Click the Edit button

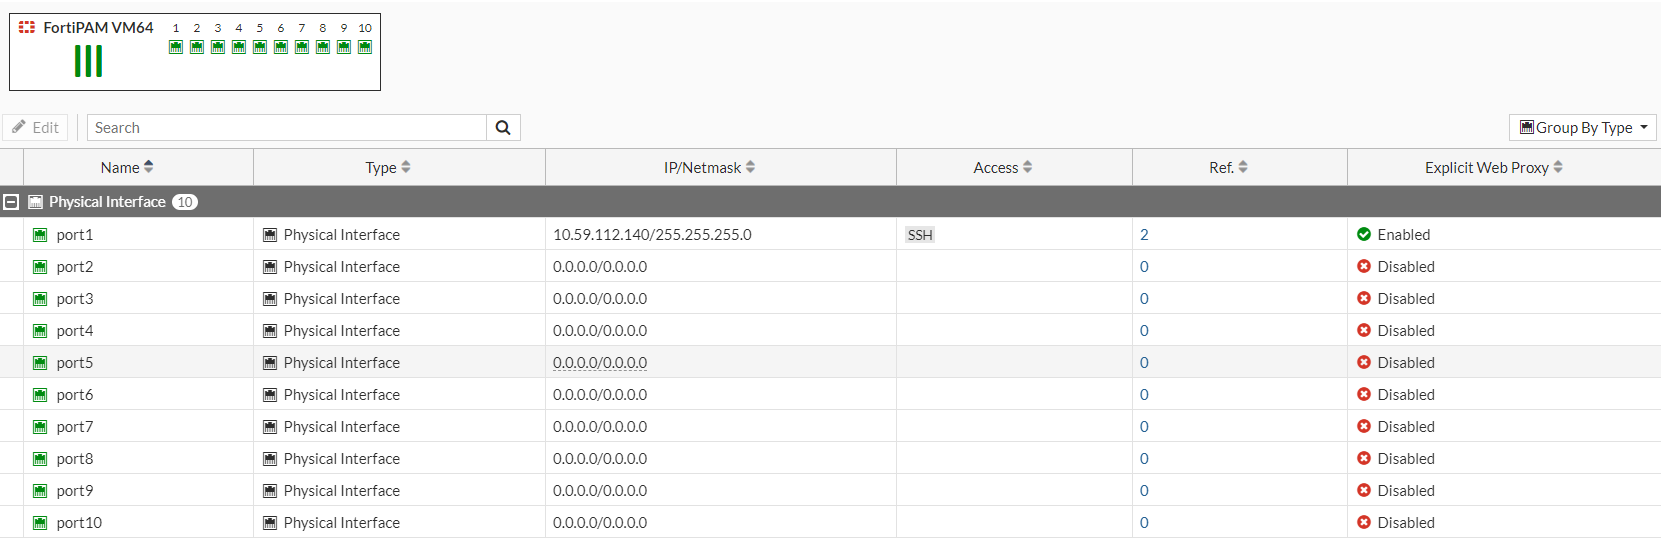[x=35, y=128]
